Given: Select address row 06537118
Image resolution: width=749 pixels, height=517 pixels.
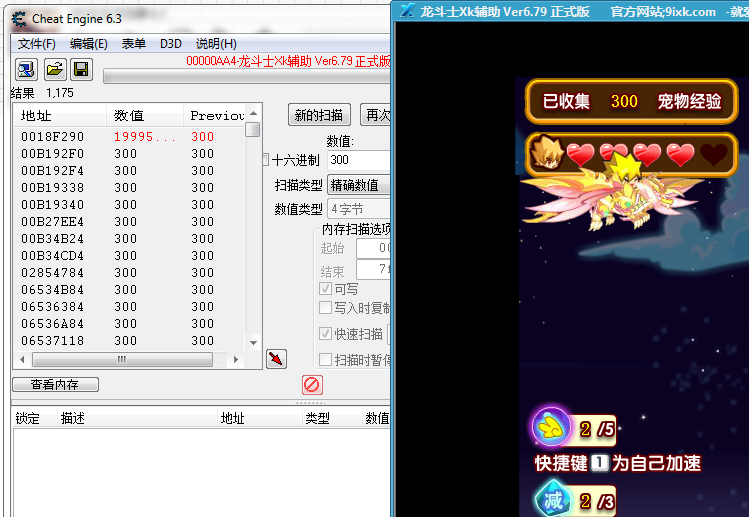Looking at the screenshot, I should click(129, 341).
